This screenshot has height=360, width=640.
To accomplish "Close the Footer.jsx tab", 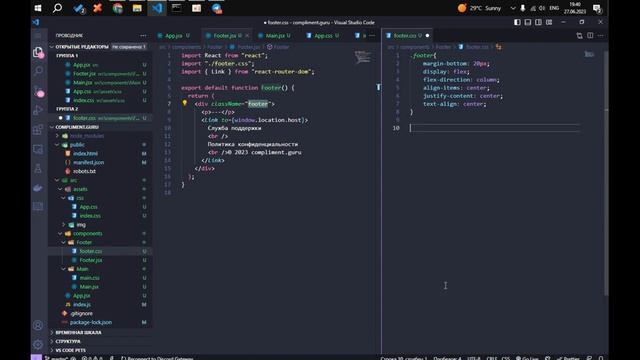I will click(247, 36).
